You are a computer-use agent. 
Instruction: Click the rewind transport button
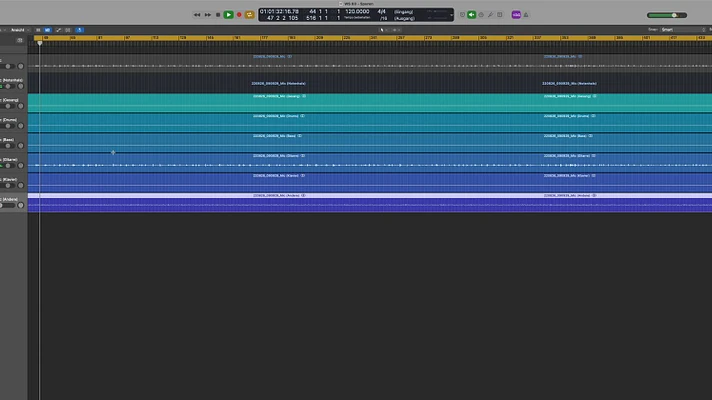click(197, 15)
